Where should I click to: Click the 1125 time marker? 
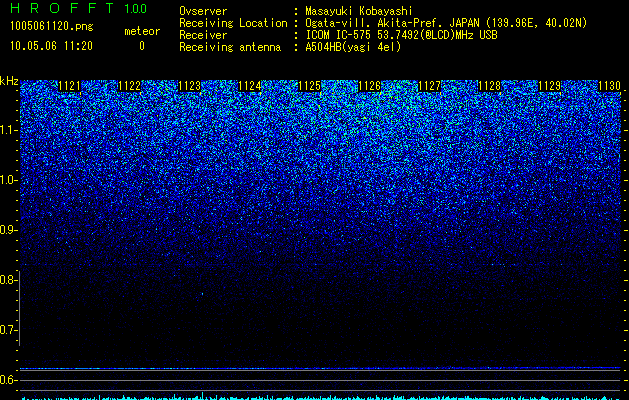(x=310, y=86)
